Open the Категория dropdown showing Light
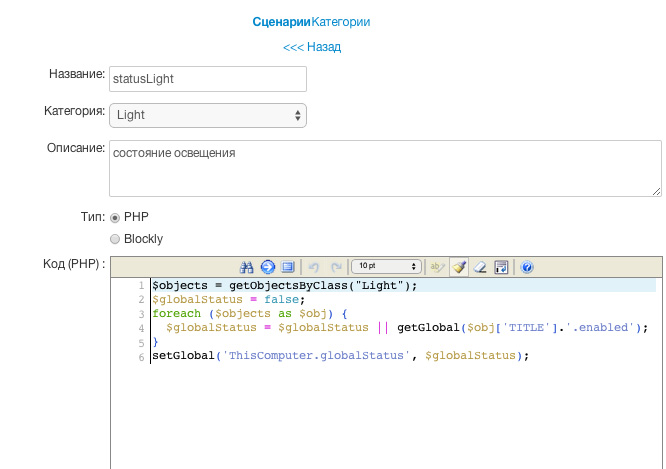666x469 pixels. [208, 115]
